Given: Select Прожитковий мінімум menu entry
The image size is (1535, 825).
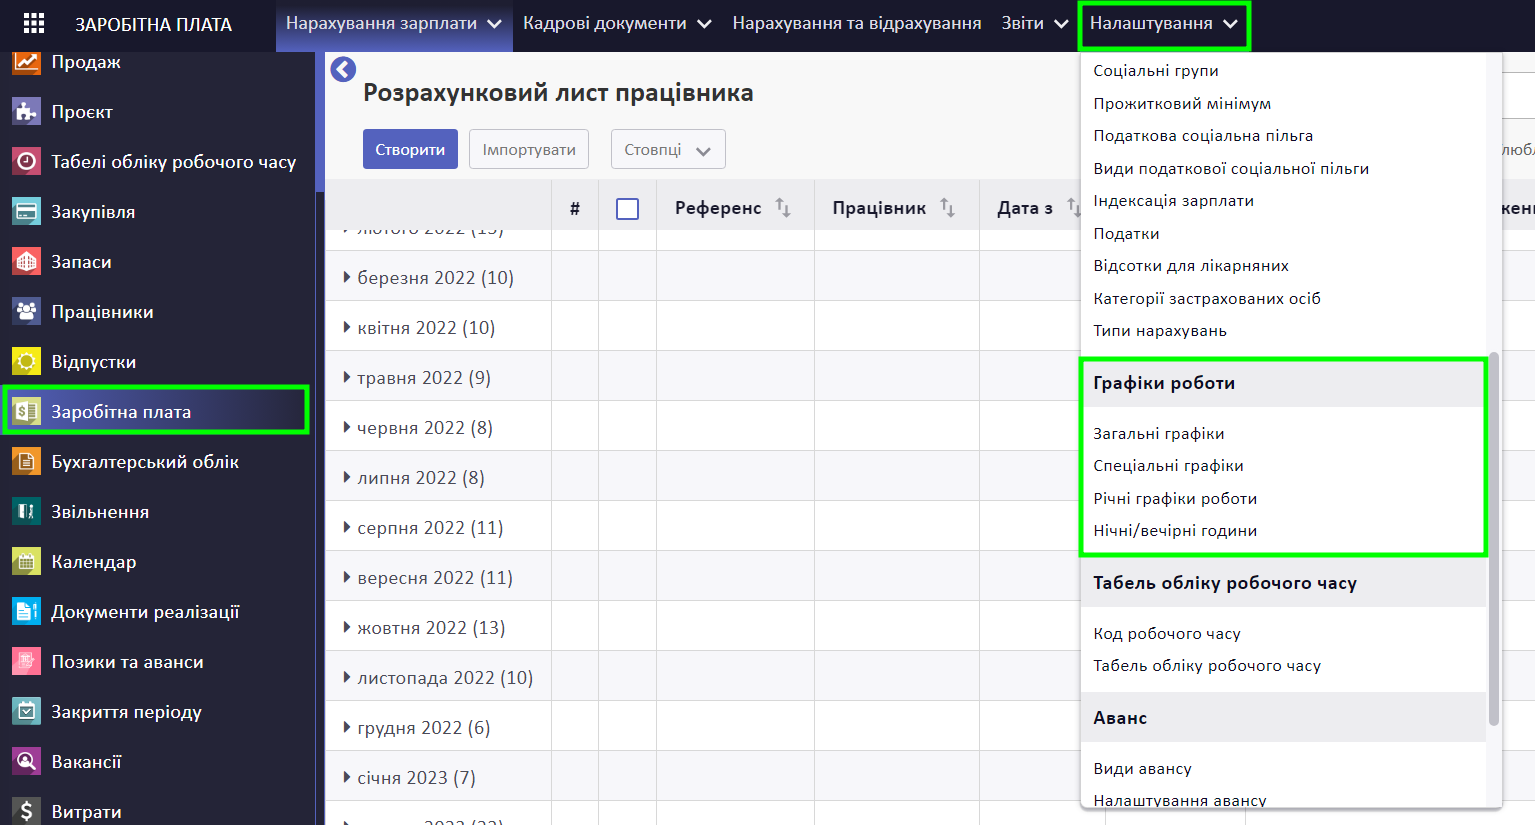Looking at the screenshot, I should [x=1182, y=104].
